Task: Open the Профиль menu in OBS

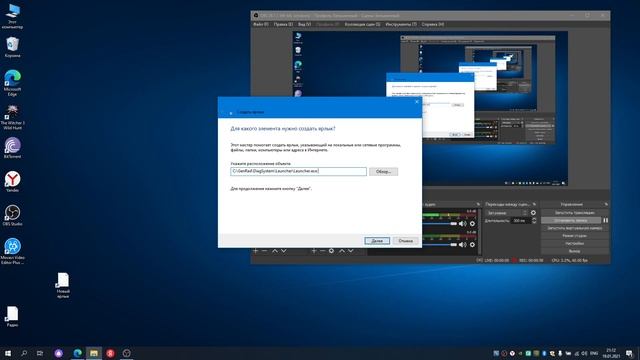Action: 328,24
